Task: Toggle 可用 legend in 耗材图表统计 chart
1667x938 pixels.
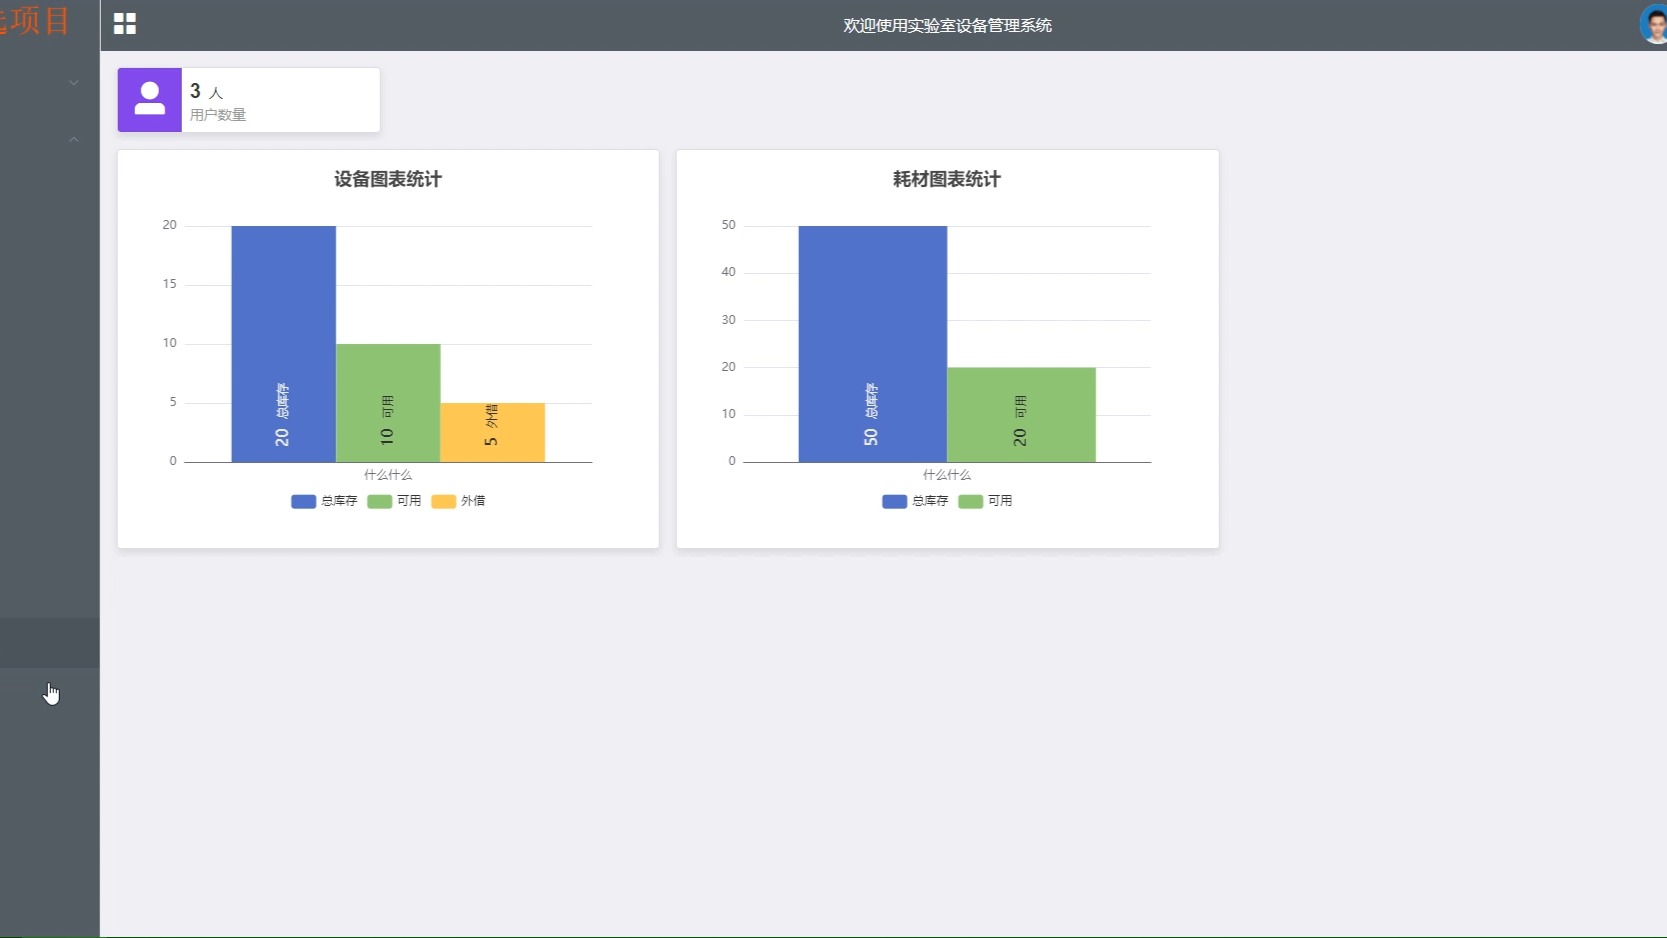Action: 985,501
